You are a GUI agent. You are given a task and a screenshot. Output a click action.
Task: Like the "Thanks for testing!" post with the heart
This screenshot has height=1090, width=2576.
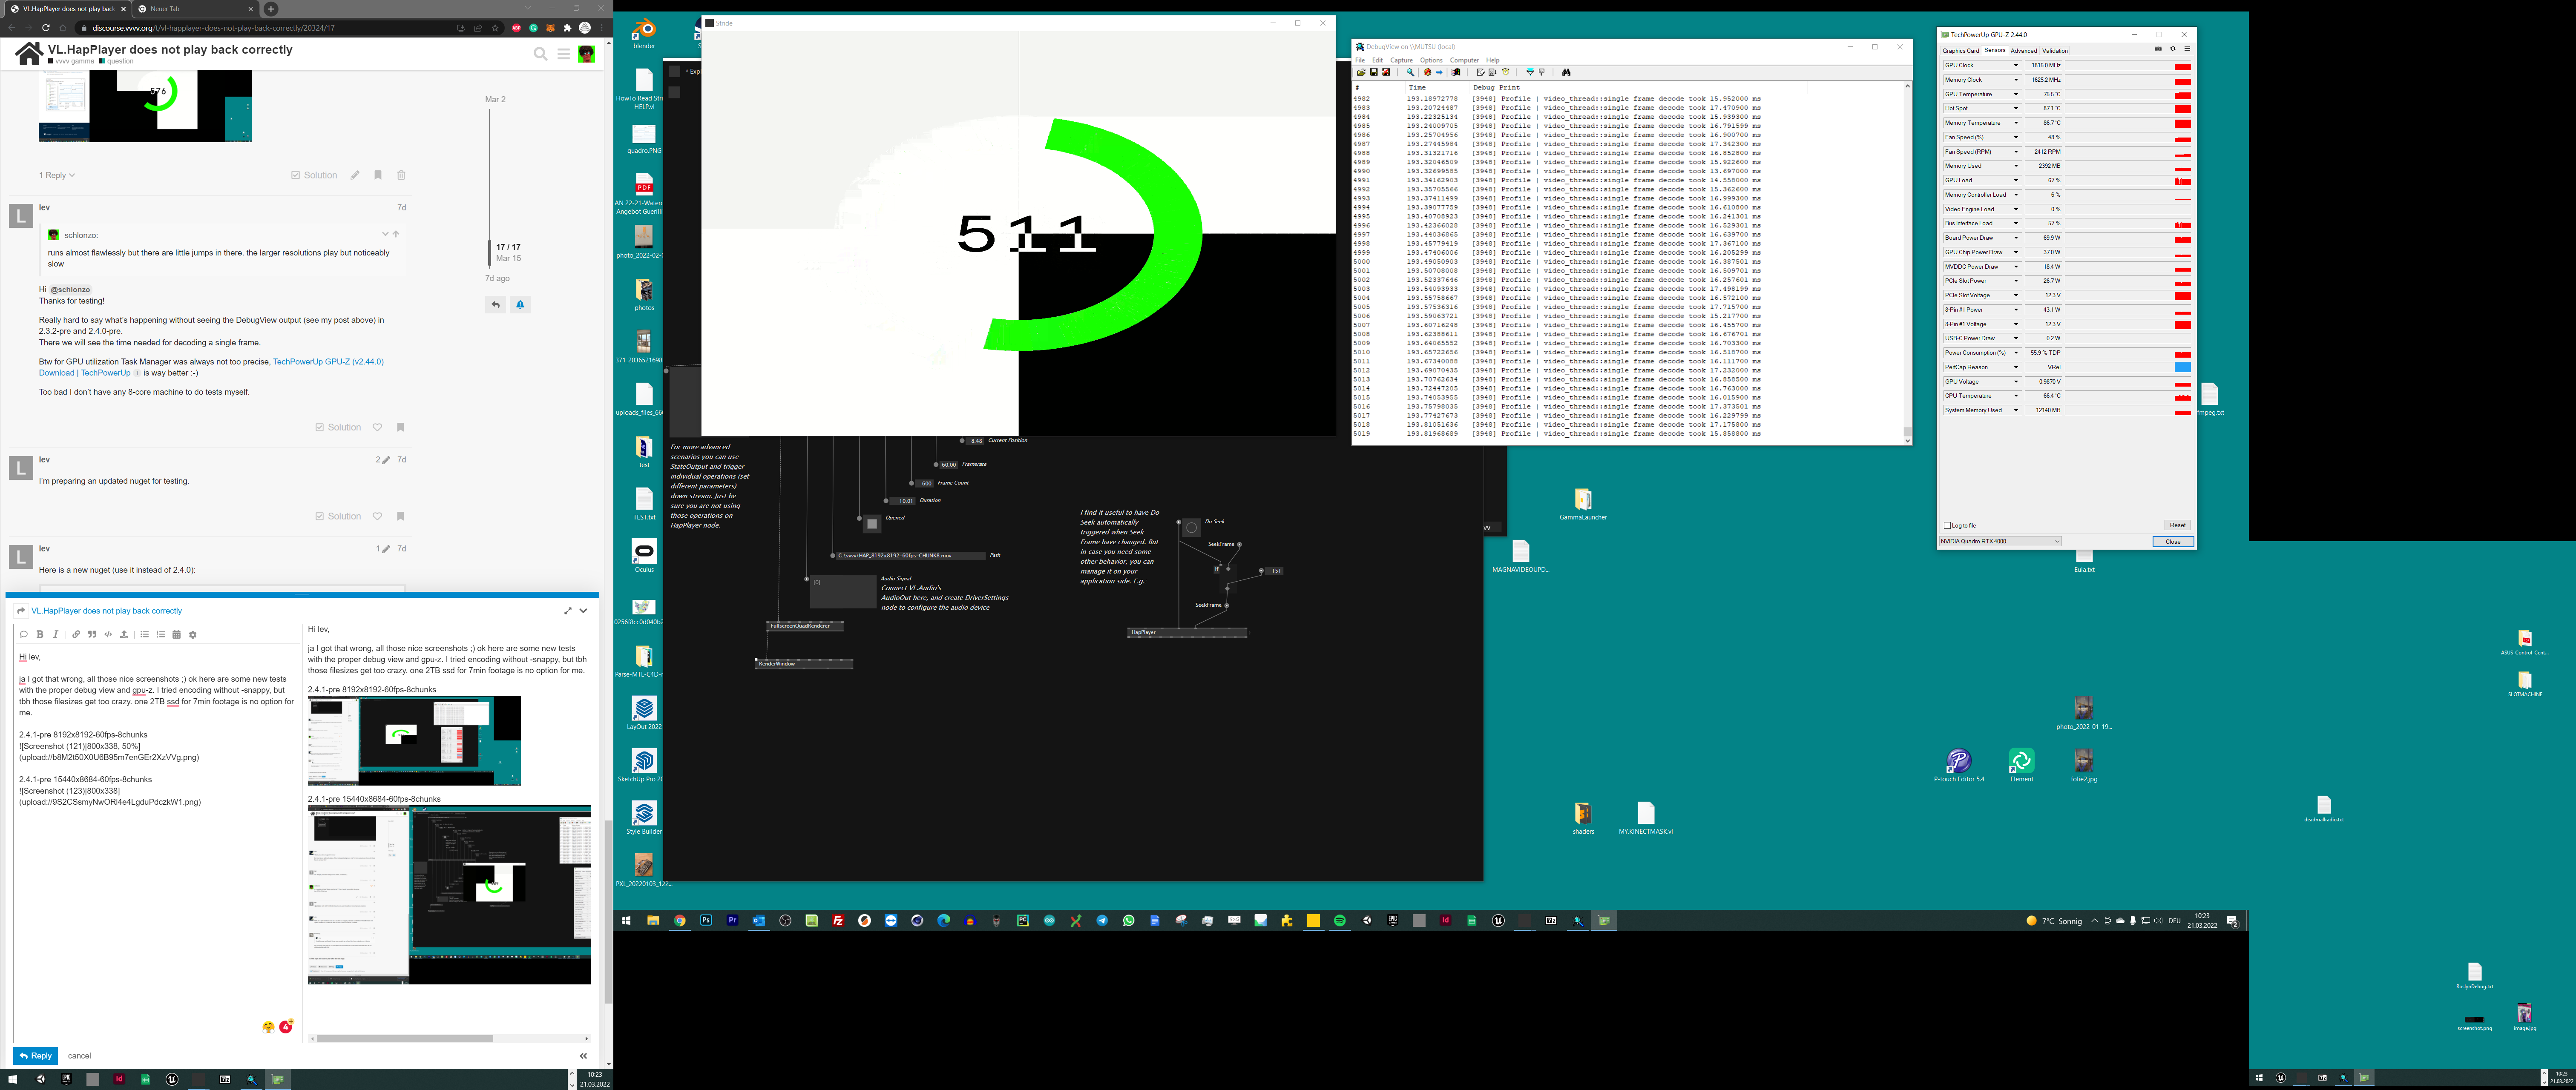377,427
